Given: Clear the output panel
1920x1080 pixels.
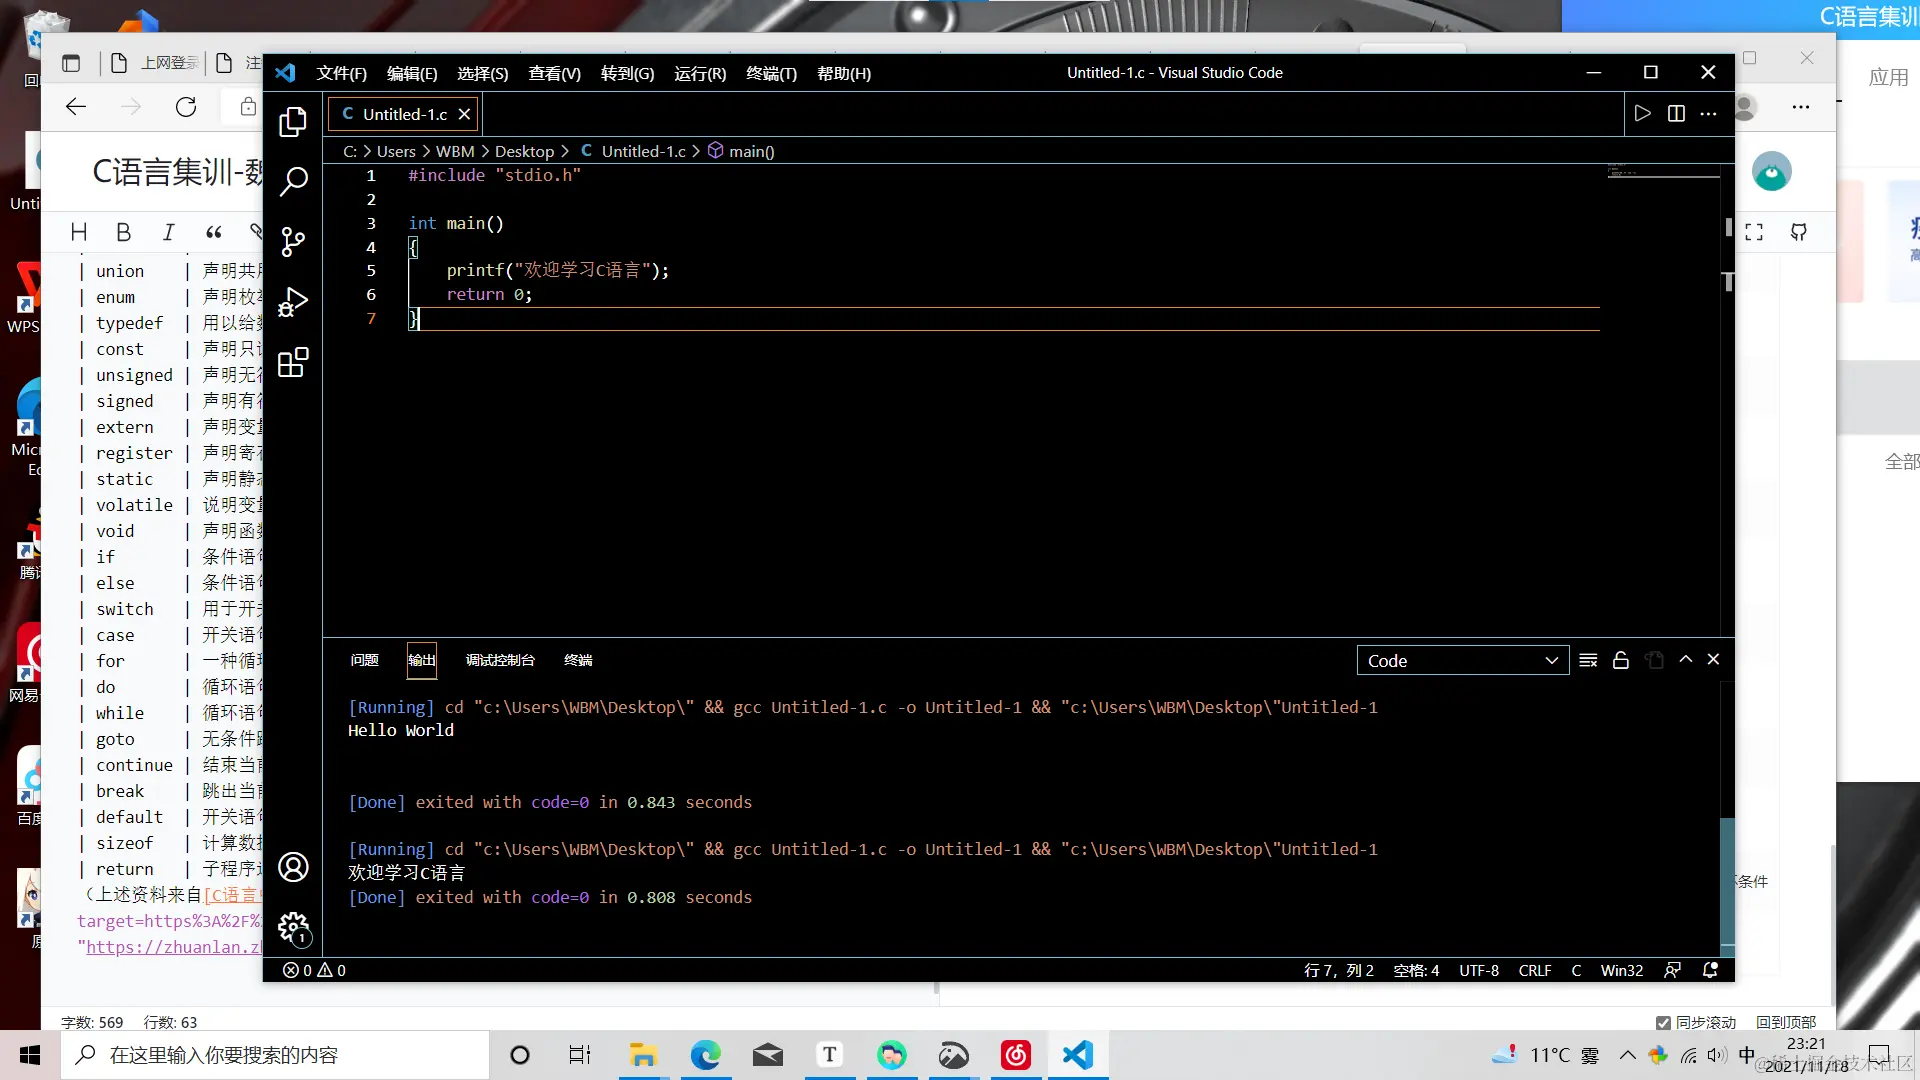Looking at the screenshot, I should pyautogui.click(x=1588, y=660).
